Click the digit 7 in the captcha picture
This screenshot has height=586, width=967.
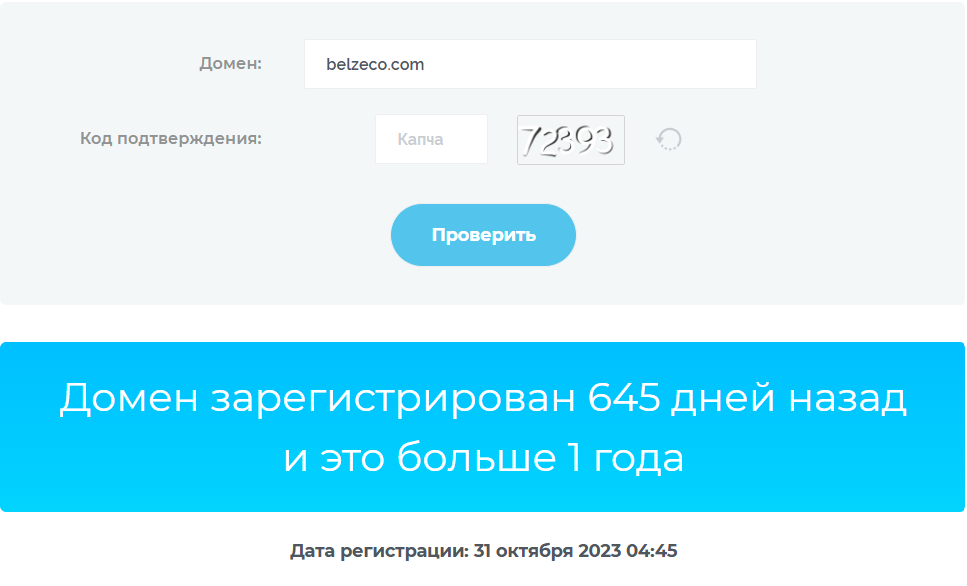coord(530,141)
